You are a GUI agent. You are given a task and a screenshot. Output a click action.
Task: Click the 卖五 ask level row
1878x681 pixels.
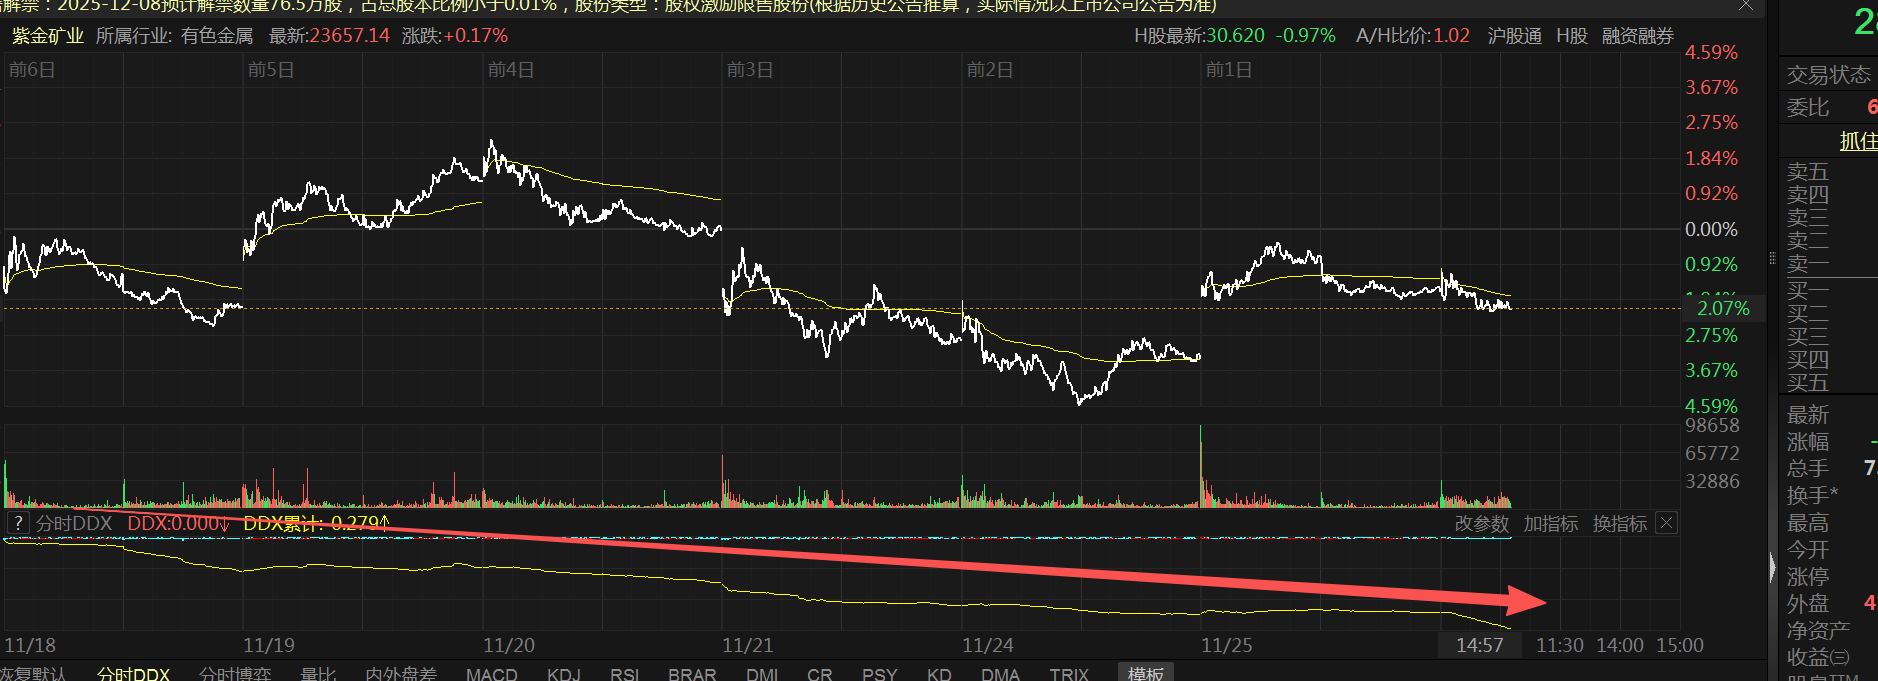click(1828, 172)
